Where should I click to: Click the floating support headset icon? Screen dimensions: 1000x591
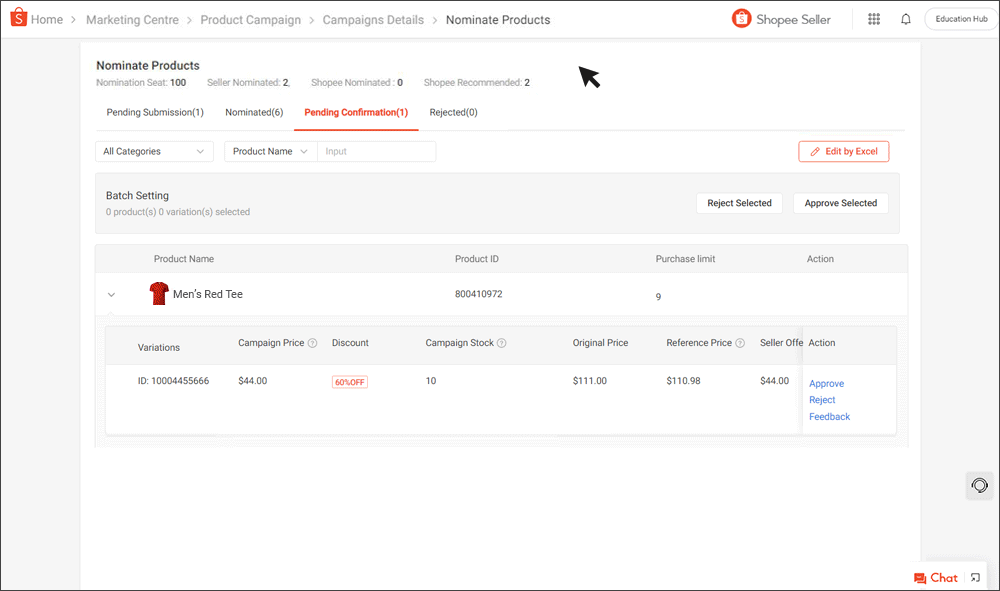(x=979, y=485)
